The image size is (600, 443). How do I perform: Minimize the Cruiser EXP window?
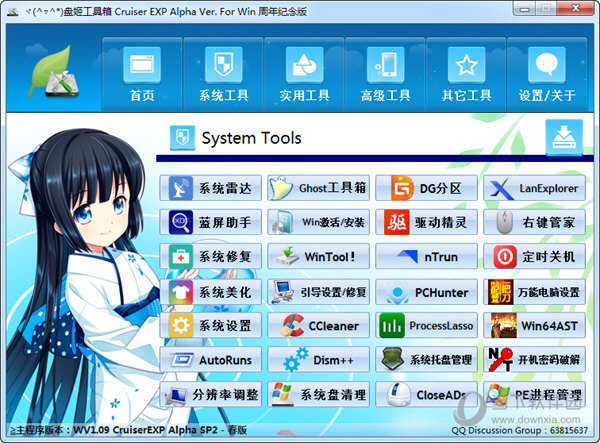(525, 9)
